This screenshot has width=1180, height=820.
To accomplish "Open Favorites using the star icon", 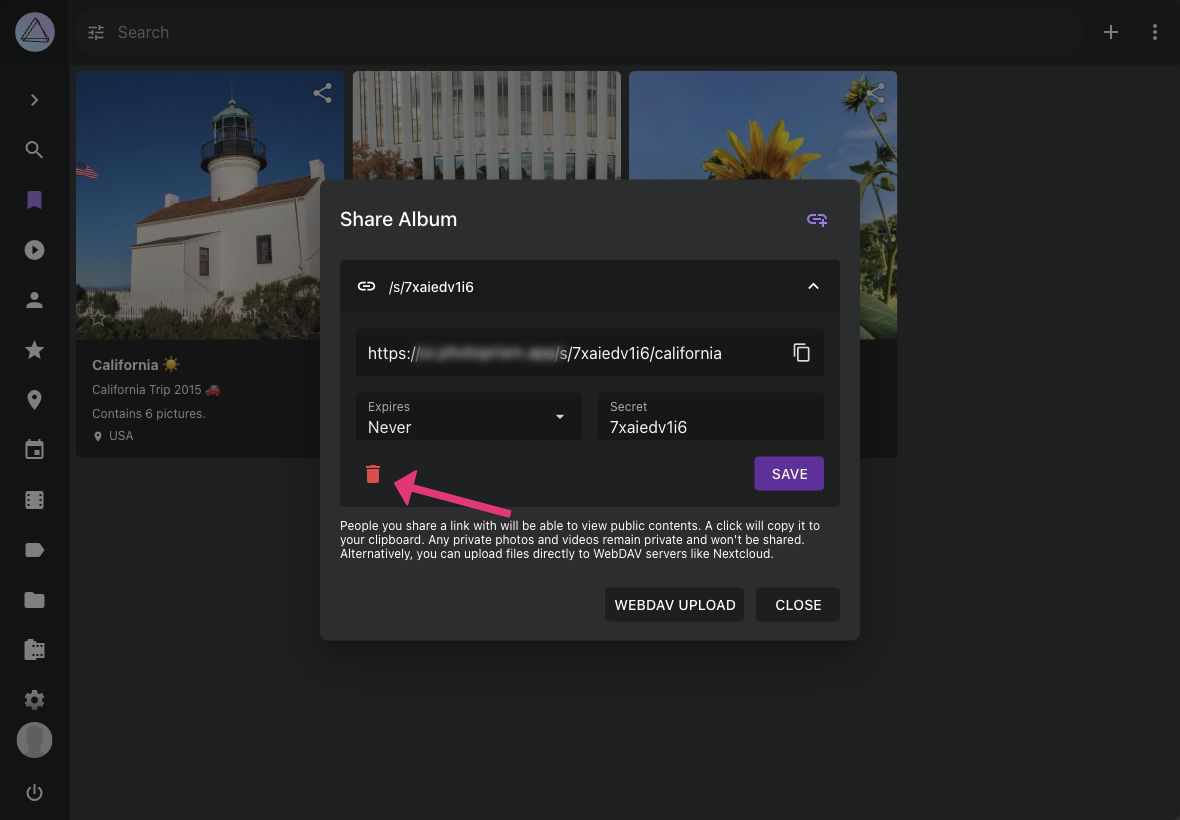I will coord(34,350).
